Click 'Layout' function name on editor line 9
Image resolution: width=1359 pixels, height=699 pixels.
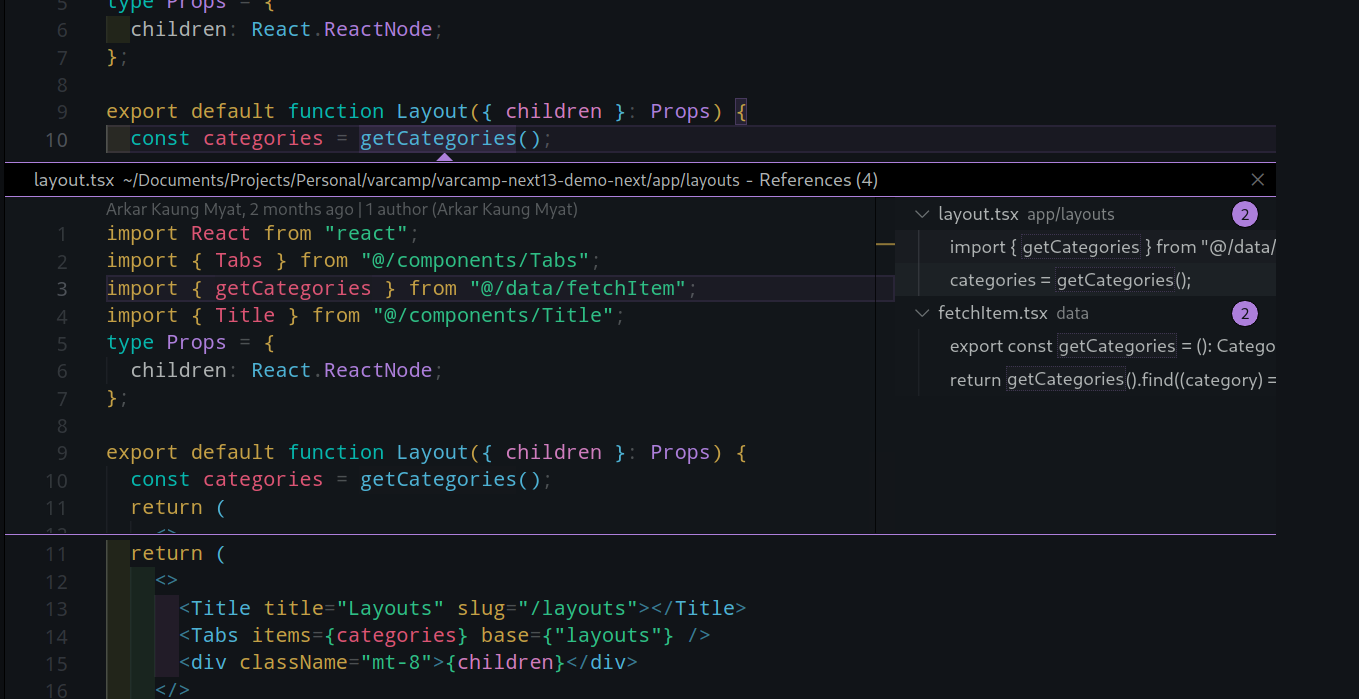pos(432,111)
